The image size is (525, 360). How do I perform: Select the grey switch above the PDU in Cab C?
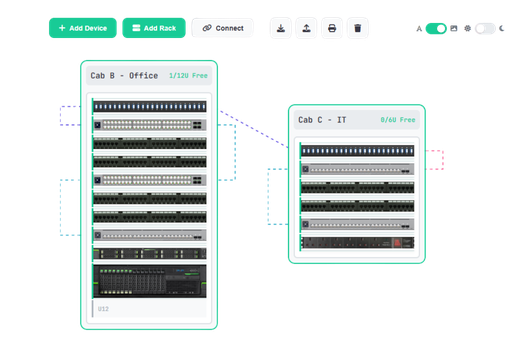[x=358, y=224]
